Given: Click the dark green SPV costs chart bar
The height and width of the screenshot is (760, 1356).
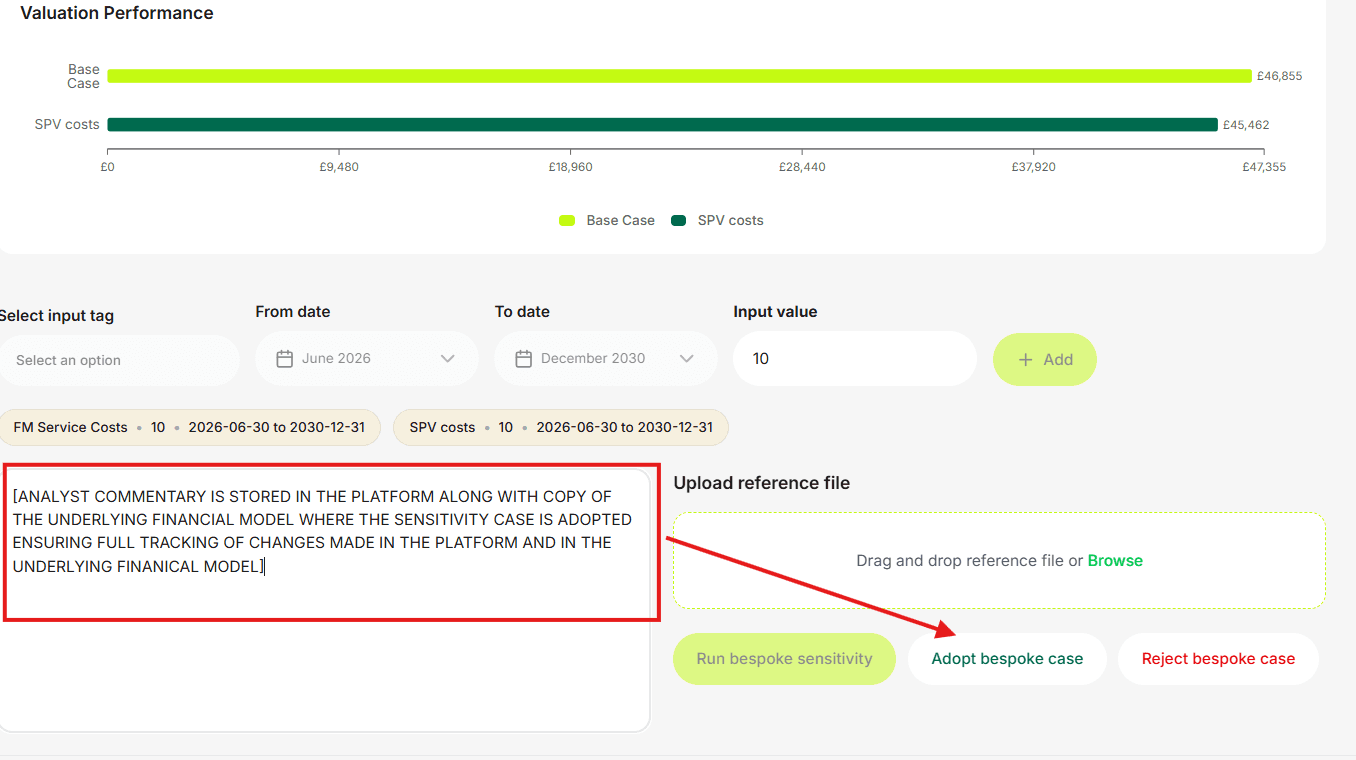Looking at the screenshot, I should tap(661, 125).
